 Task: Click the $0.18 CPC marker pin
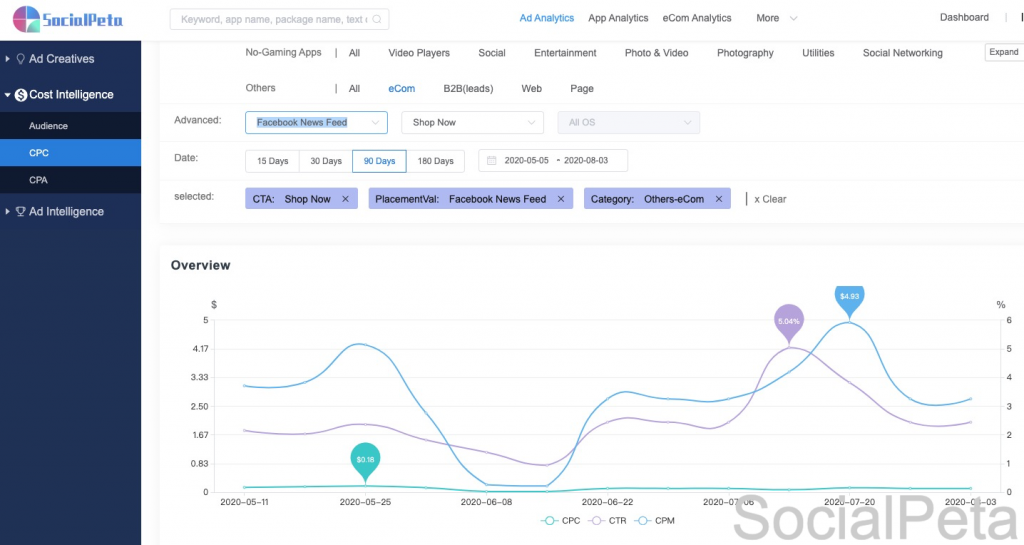tap(365, 461)
